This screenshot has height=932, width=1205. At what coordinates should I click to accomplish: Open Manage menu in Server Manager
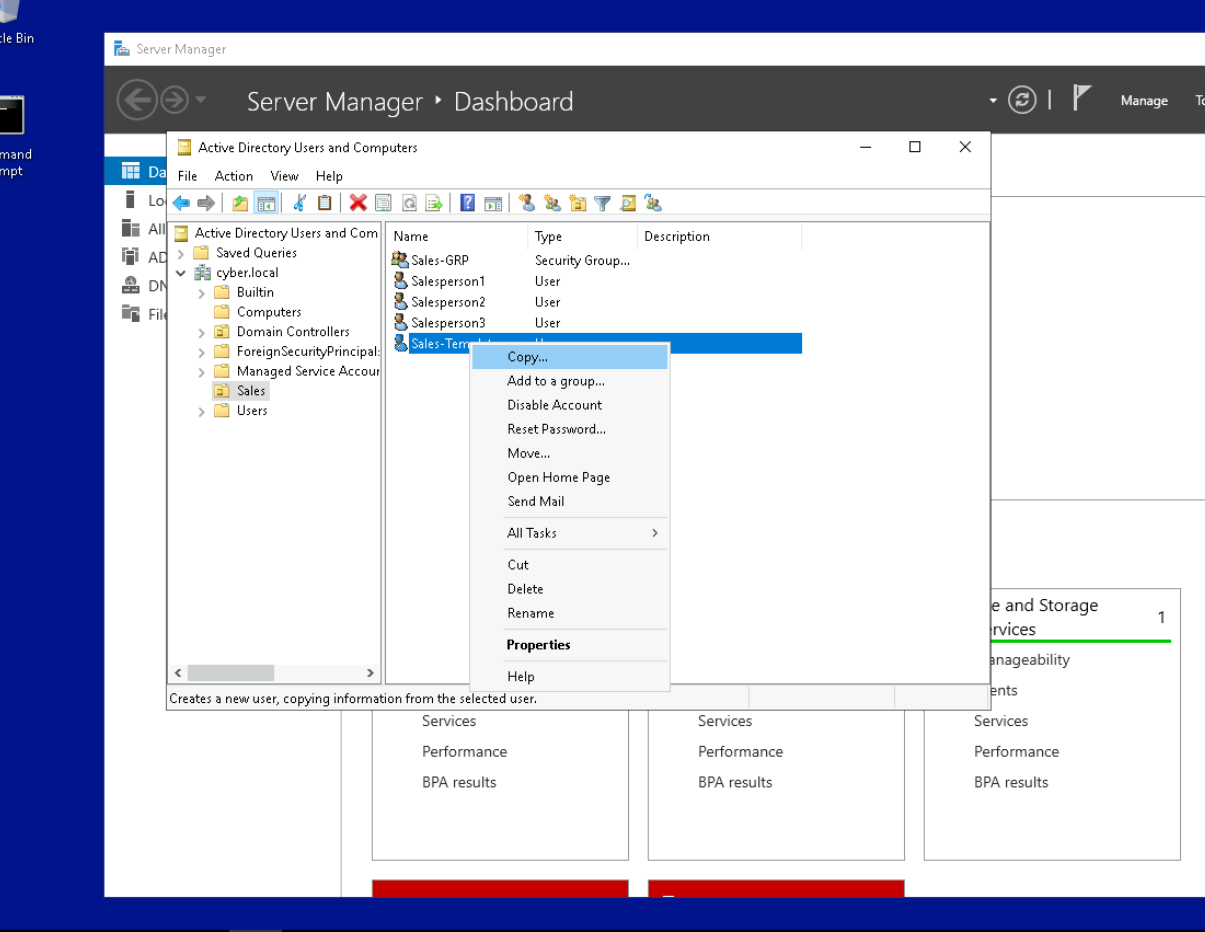click(x=1144, y=100)
